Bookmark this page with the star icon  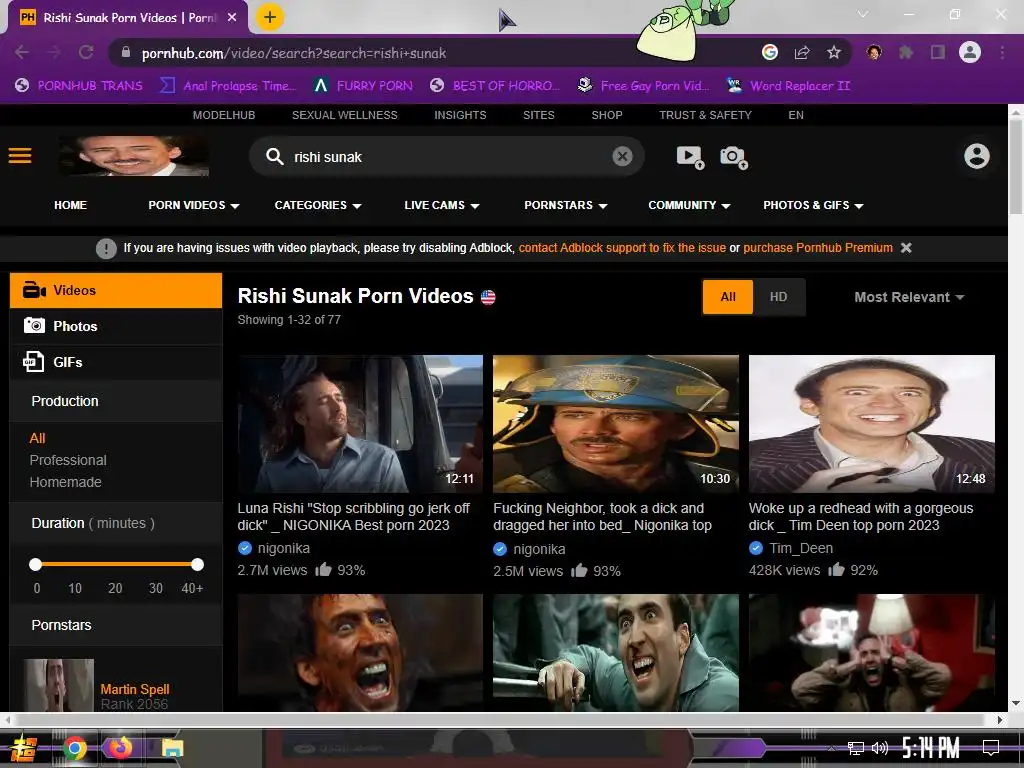pos(834,52)
